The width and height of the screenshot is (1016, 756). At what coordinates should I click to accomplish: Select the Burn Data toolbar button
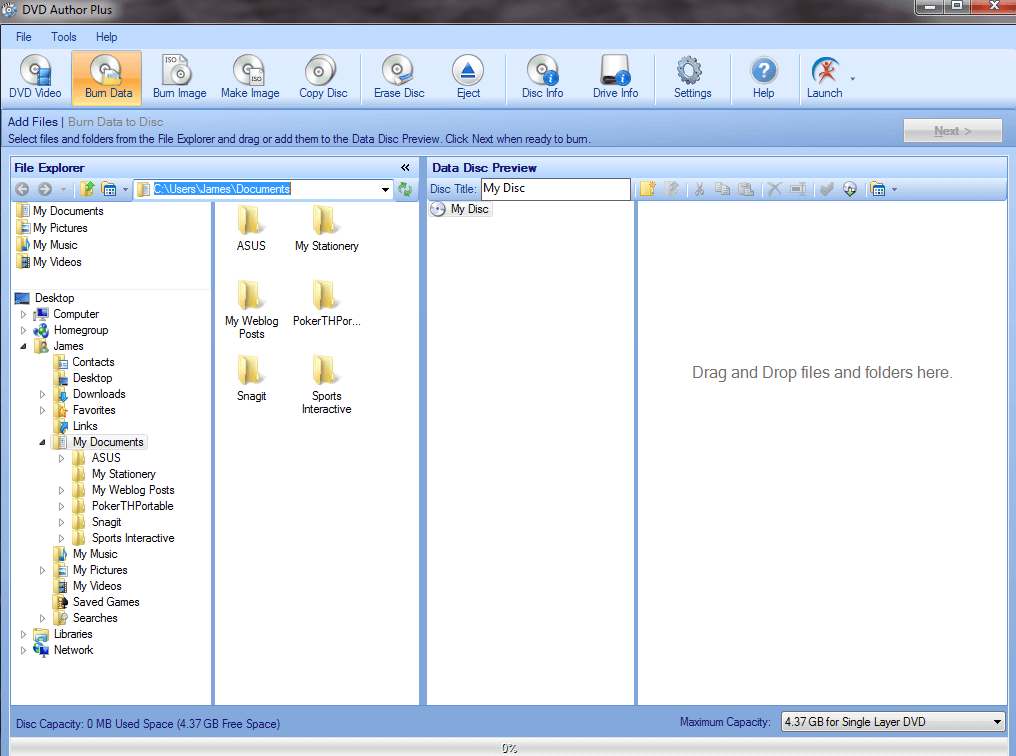[x=108, y=77]
